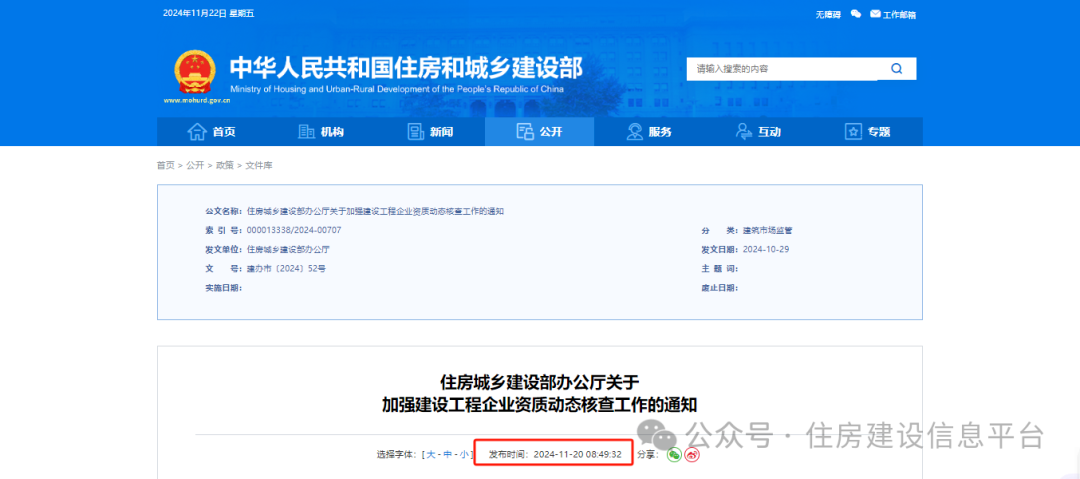Open 工作邮箱 envelope icon
Viewport: 1080px width, 479px height.
(875, 14)
